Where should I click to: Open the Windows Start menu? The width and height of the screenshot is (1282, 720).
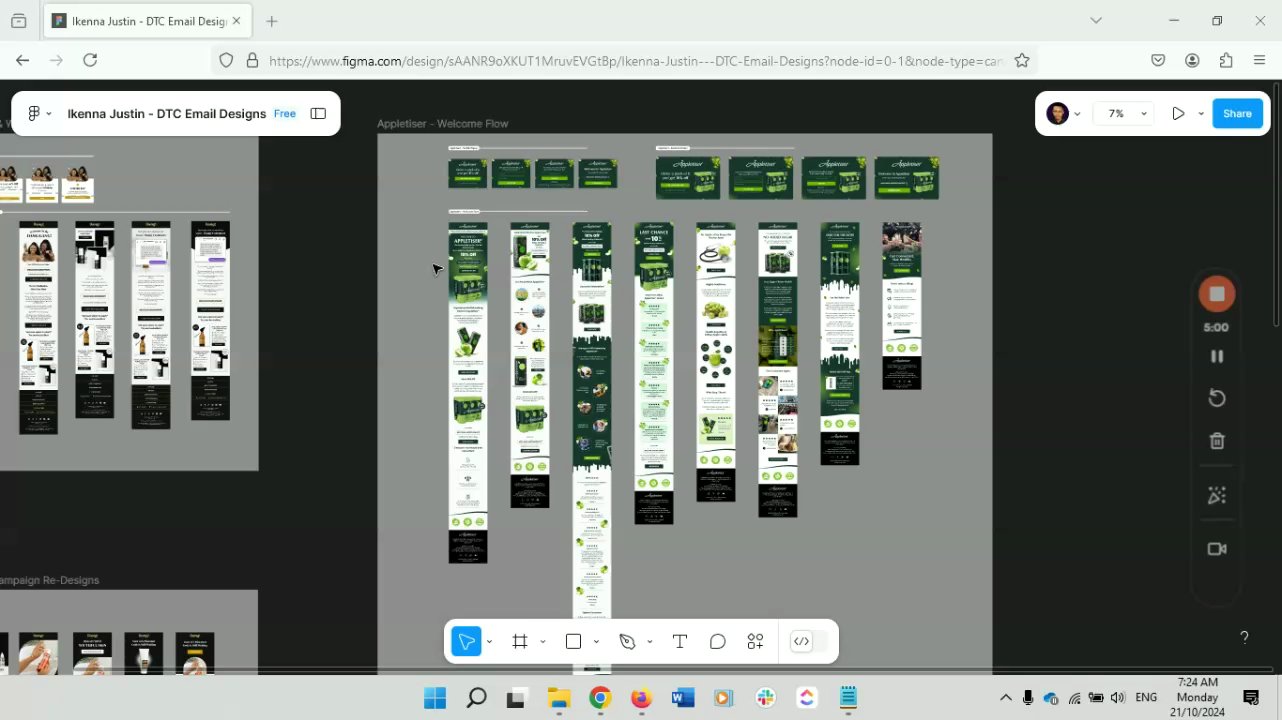tap(435, 698)
